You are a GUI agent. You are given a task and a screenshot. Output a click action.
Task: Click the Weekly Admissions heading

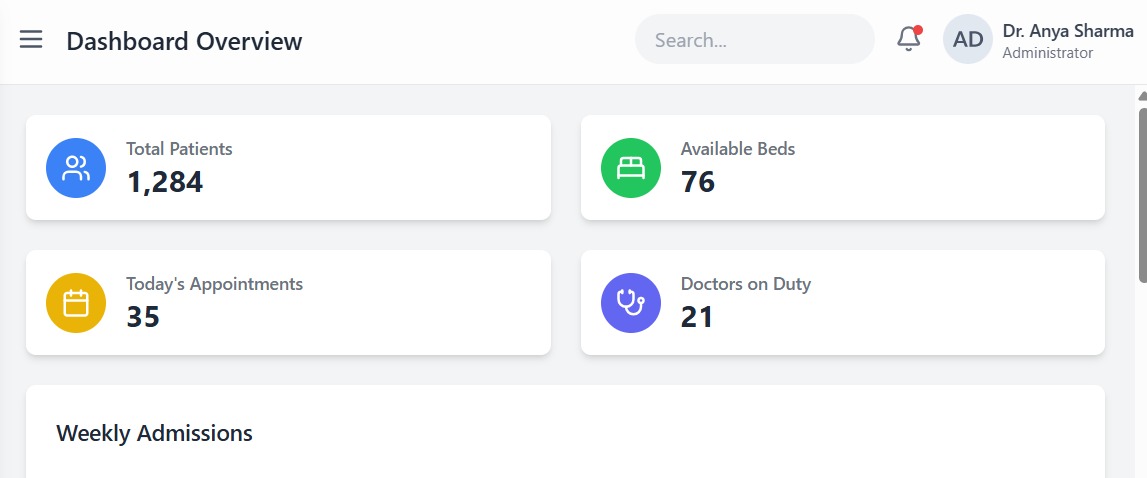click(x=154, y=433)
